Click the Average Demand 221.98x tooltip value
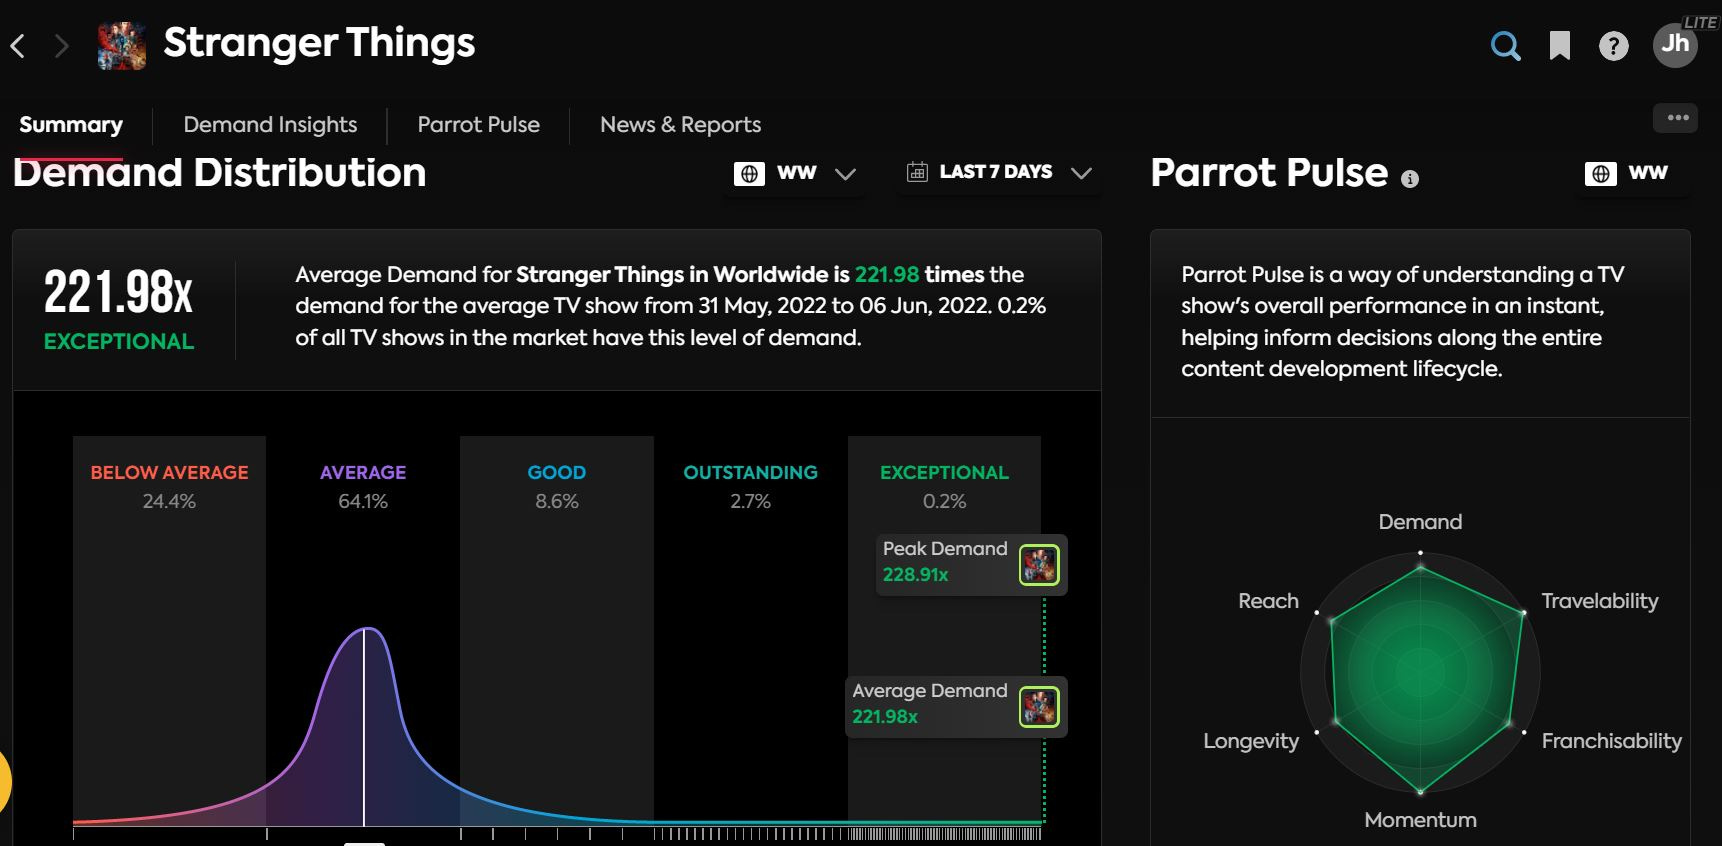1722x846 pixels. coord(885,717)
